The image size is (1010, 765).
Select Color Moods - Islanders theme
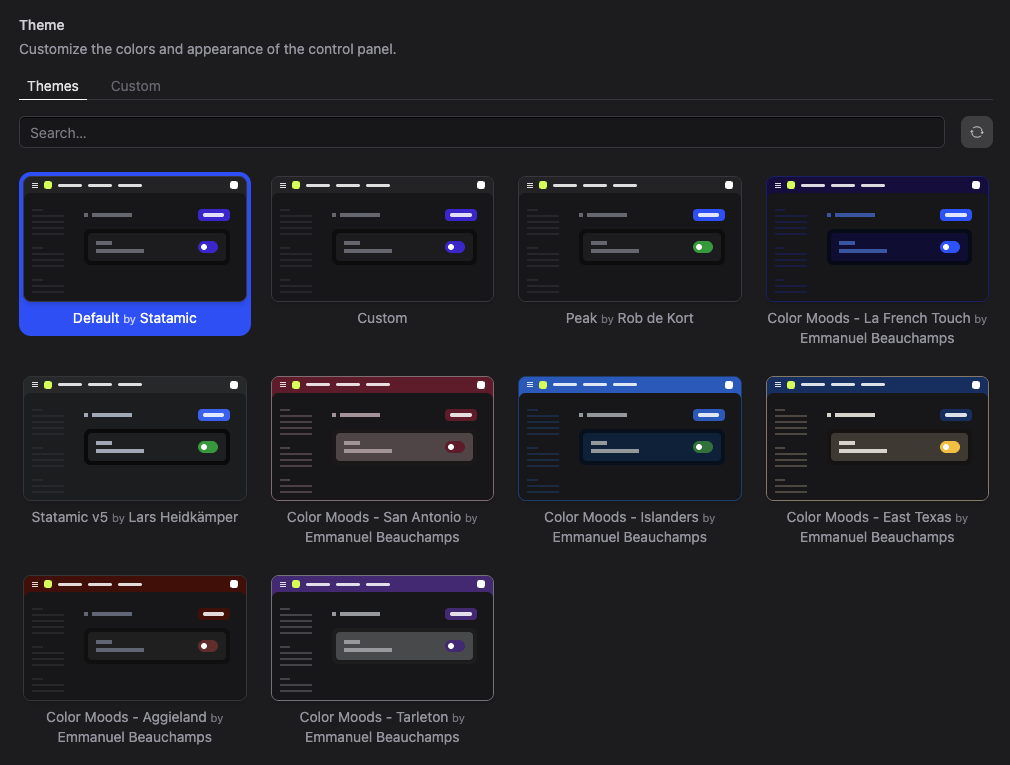tap(629, 438)
